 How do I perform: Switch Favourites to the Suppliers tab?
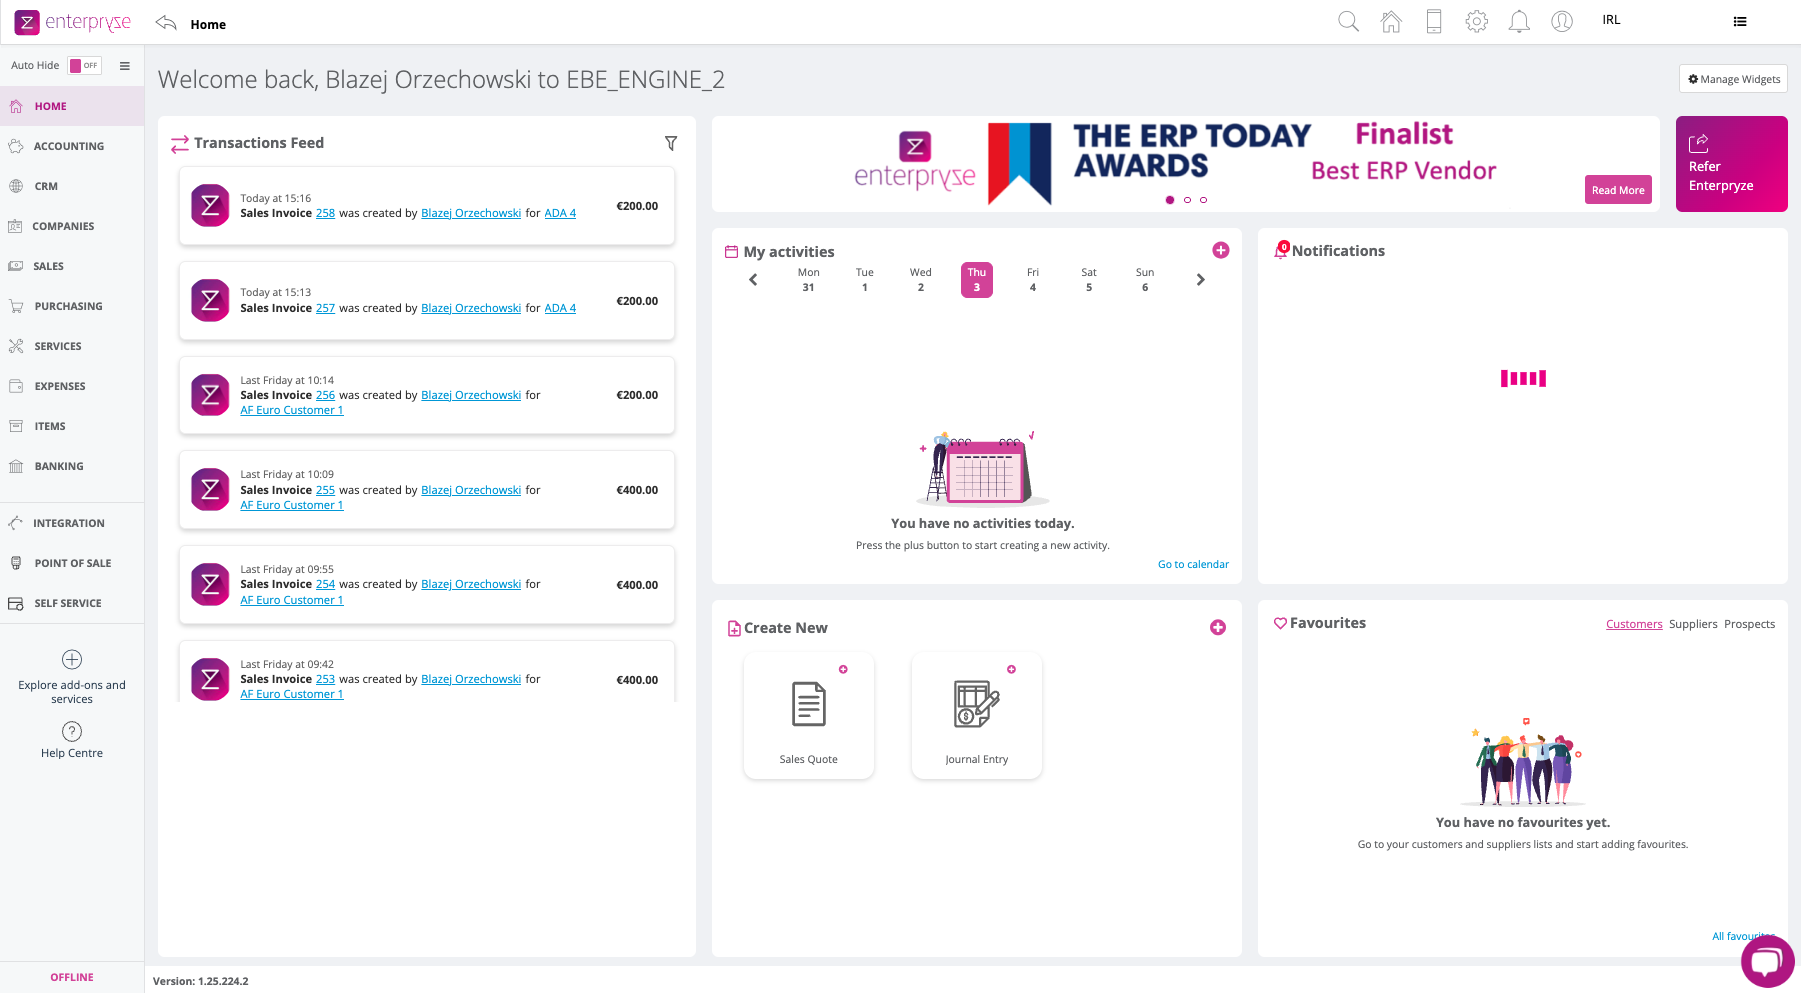[x=1693, y=624]
